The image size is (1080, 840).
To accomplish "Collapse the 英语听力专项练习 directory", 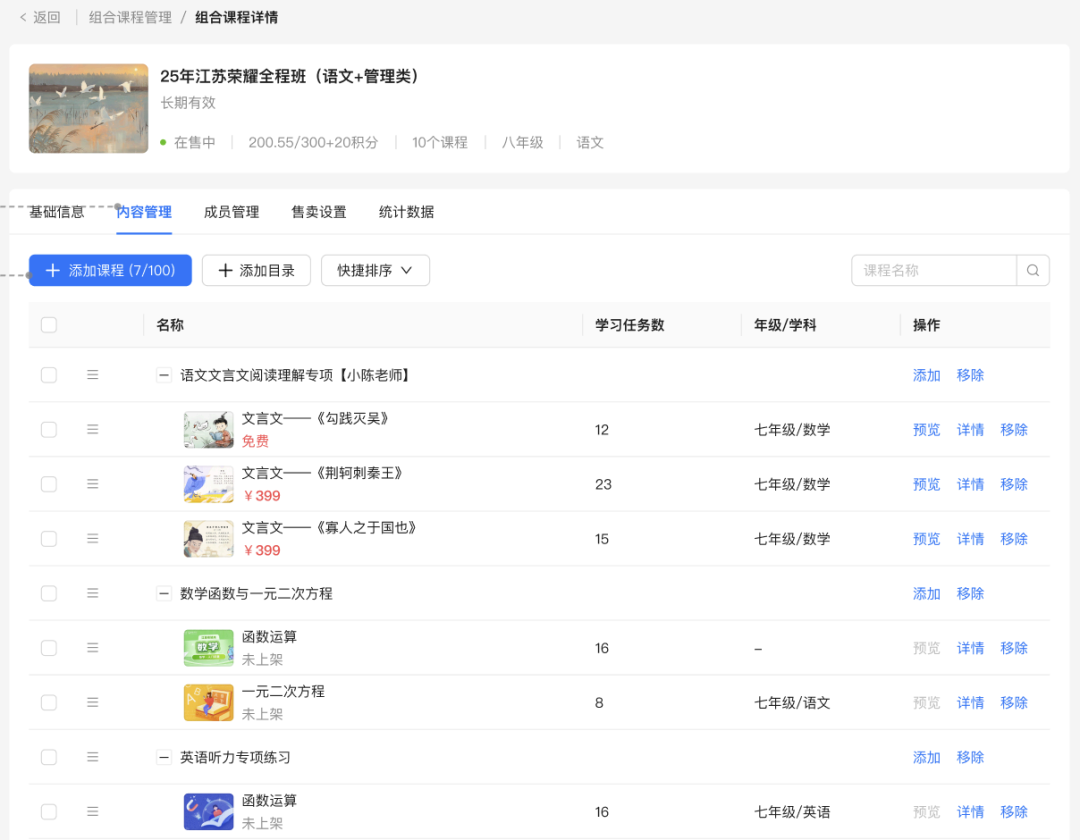I will pyautogui.click(x=164, y=757).
